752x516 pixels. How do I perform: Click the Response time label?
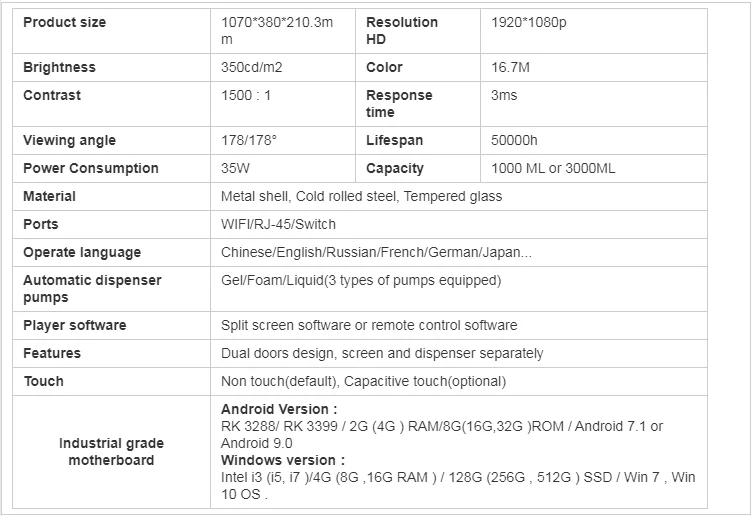tap(399, 103)
